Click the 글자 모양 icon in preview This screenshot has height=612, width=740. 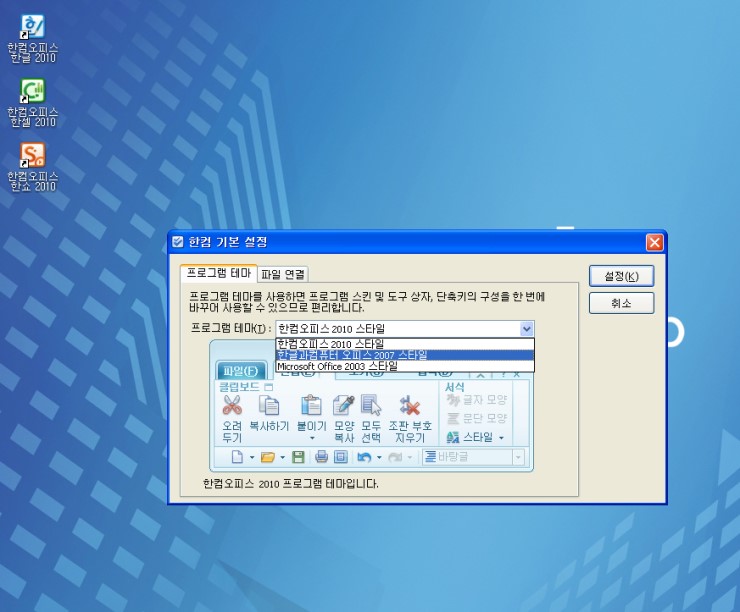[x=453, y=400]
